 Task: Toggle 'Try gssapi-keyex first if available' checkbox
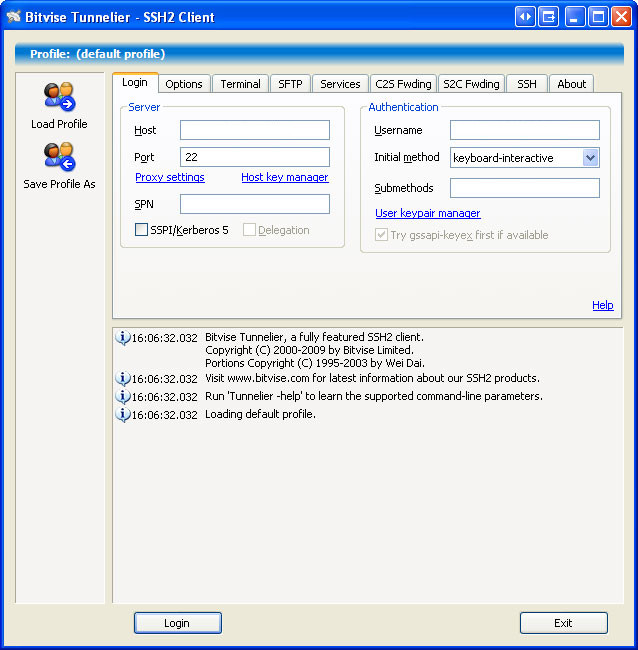[381, 235]
